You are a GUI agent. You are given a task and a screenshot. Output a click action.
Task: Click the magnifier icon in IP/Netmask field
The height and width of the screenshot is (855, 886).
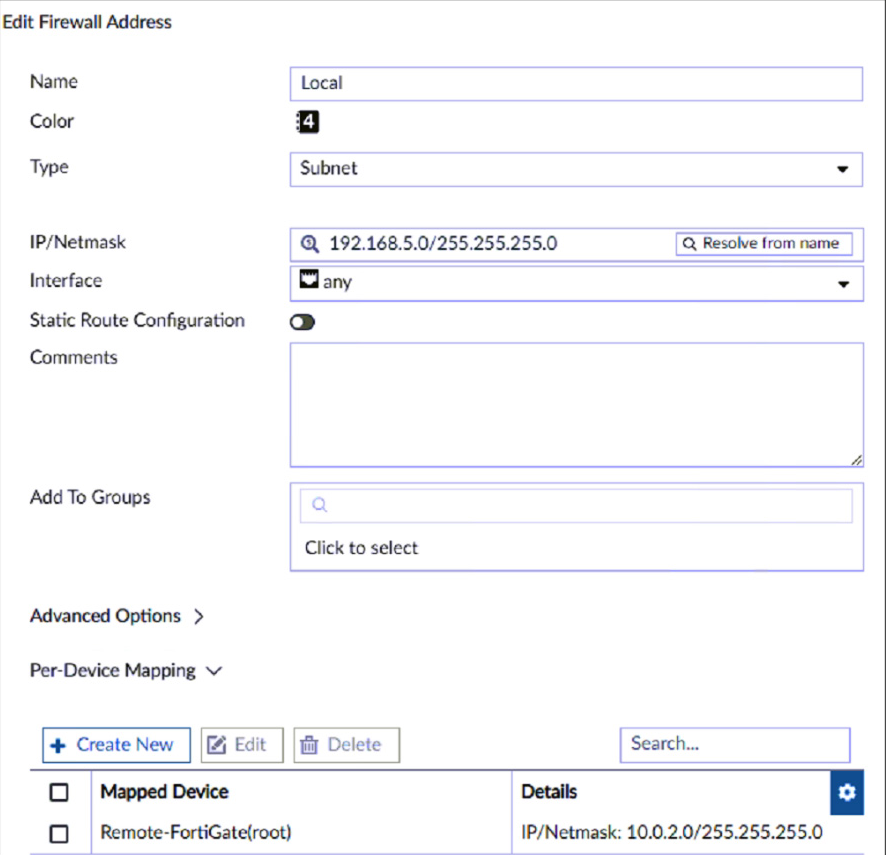309,243
